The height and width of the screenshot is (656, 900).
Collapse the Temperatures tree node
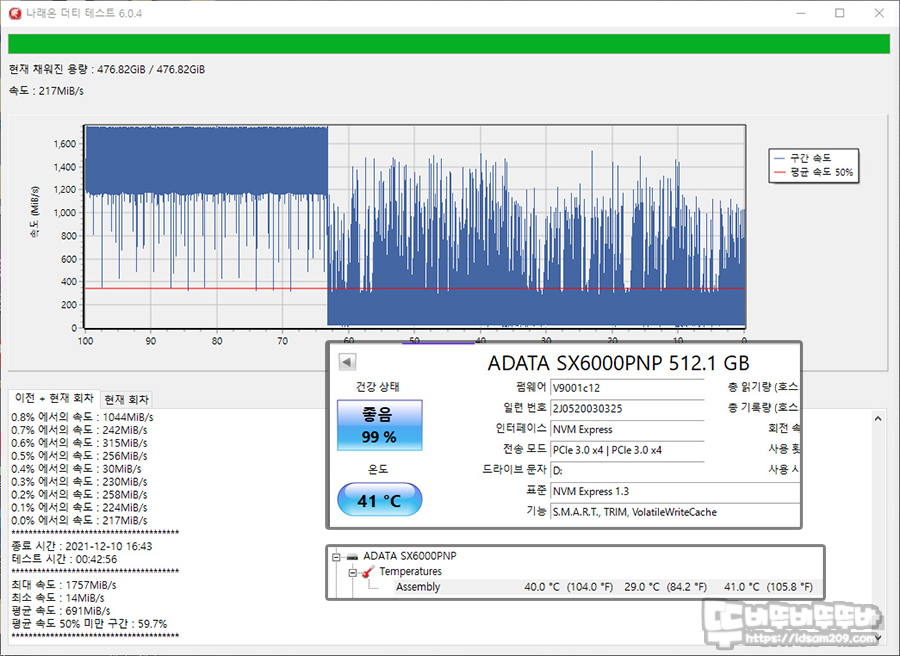coord(352,572)
